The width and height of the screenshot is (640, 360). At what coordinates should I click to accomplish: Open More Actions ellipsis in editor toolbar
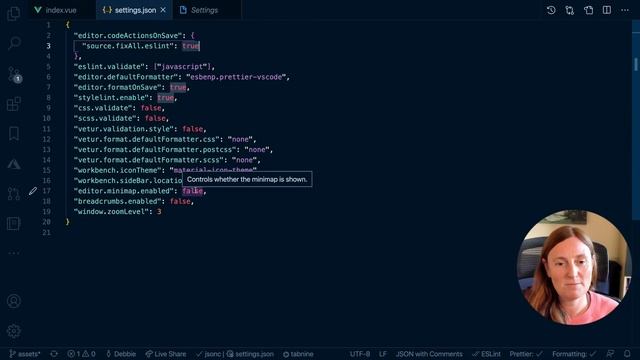pos(625,10)
